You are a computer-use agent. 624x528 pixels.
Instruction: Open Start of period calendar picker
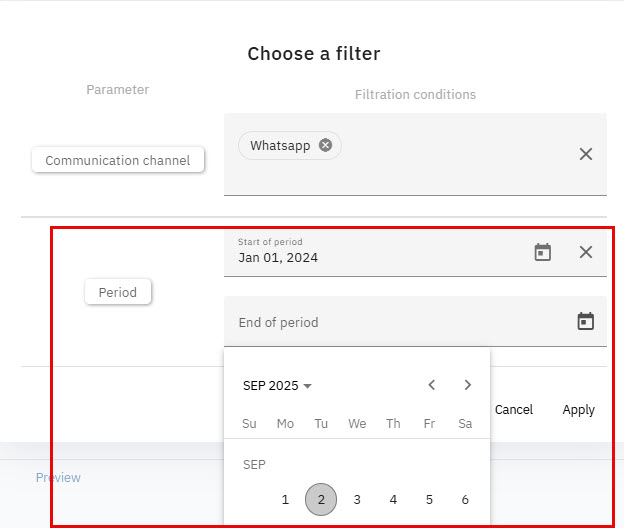point(542,252)
